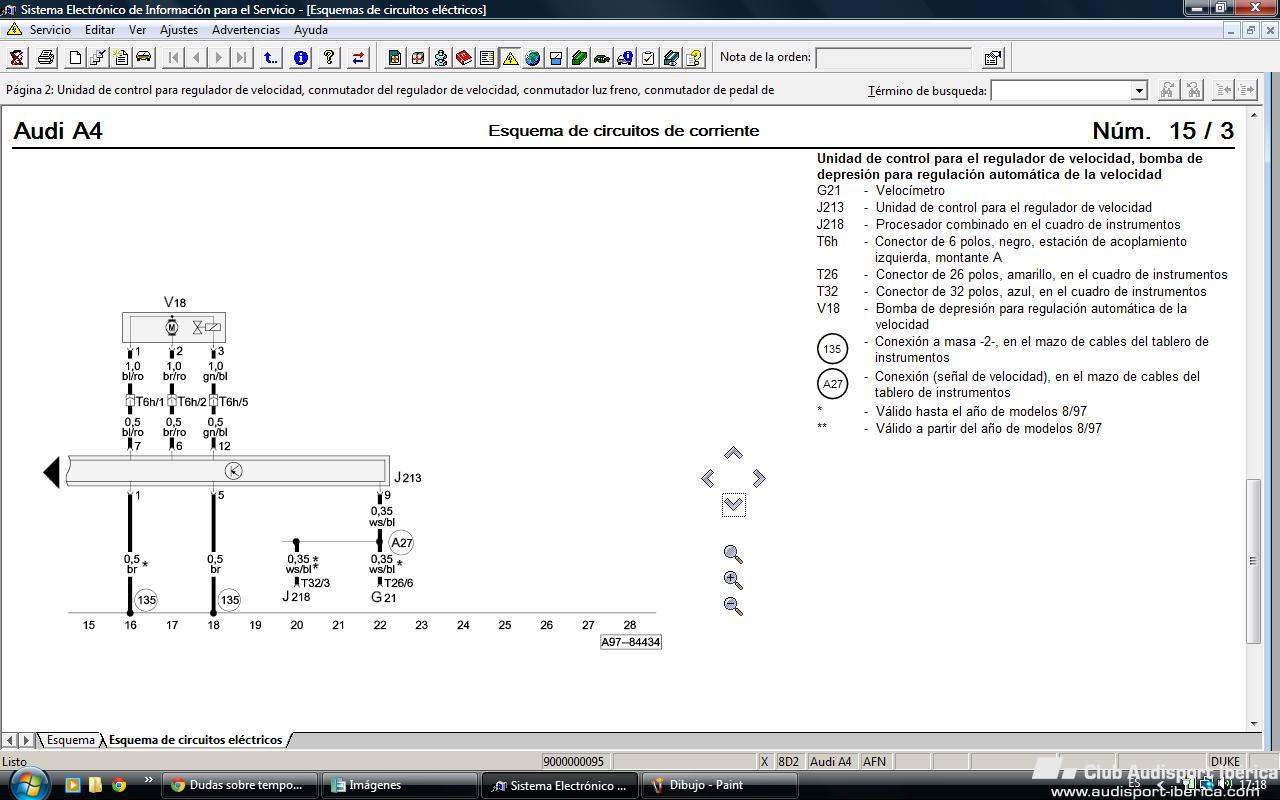
Task: Jump to the first page
Action: point(173,58)
